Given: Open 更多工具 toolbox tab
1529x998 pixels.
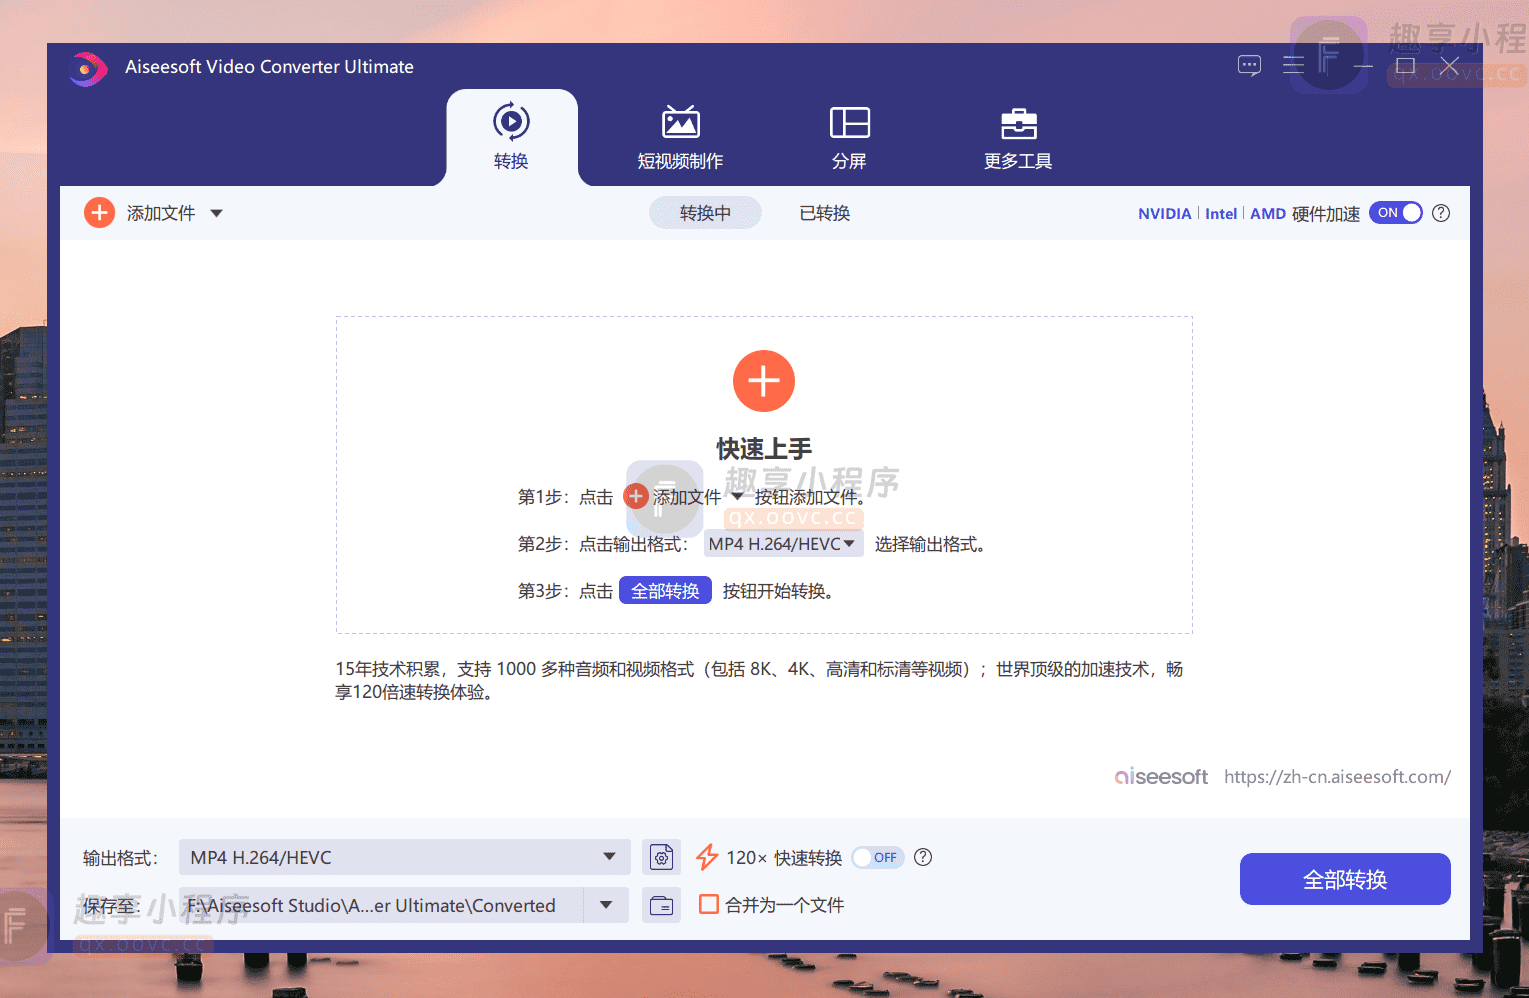Looking at the screenshot, I should click(1018, 137).
